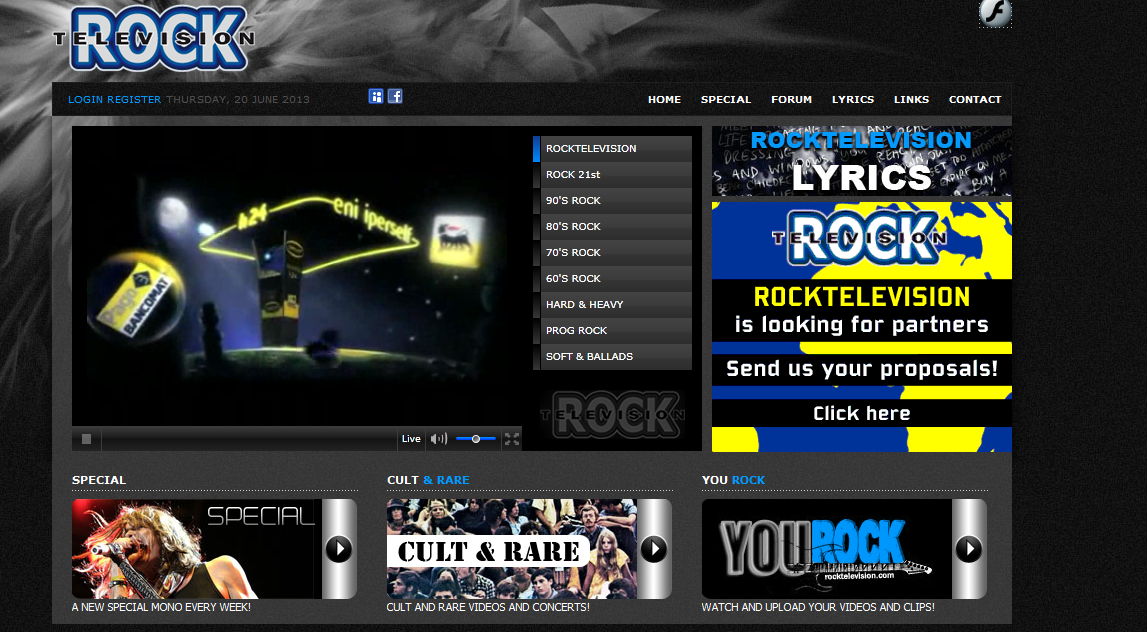Choose the SOFT & BALLADS channel
This screenshot has width=1147, height=632.
click(612, 356)
